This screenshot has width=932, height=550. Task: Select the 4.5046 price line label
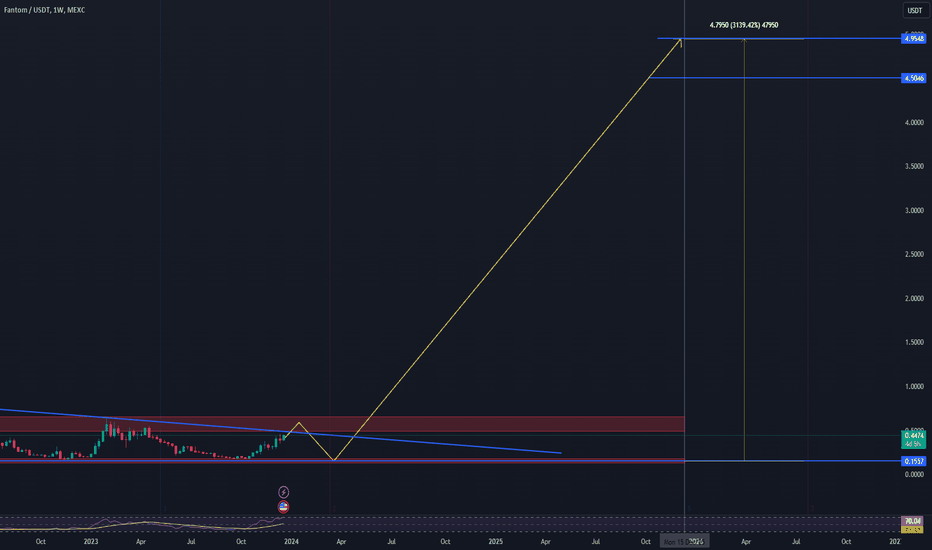[x=914, y=78]
